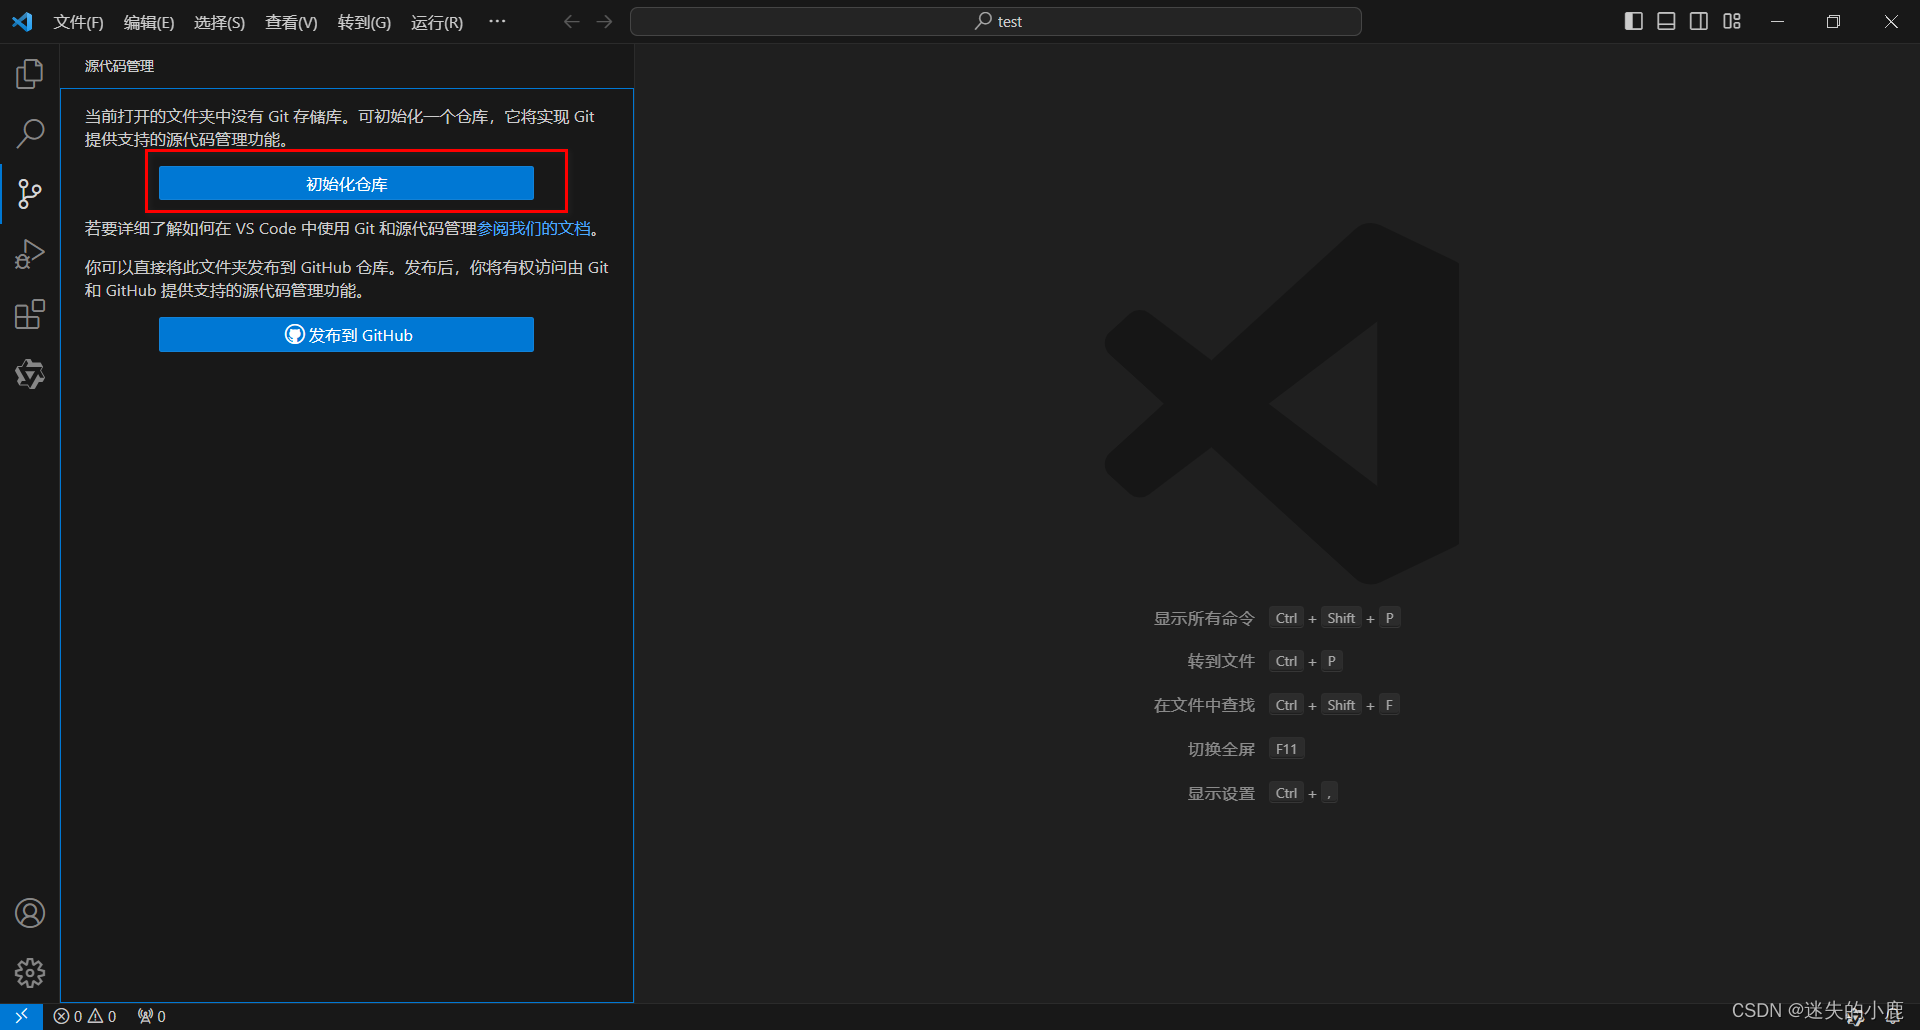Open the Run and Debug view
This screenshot has width=1920, height=1030.
pyautogui.click(x=30, y=254)
